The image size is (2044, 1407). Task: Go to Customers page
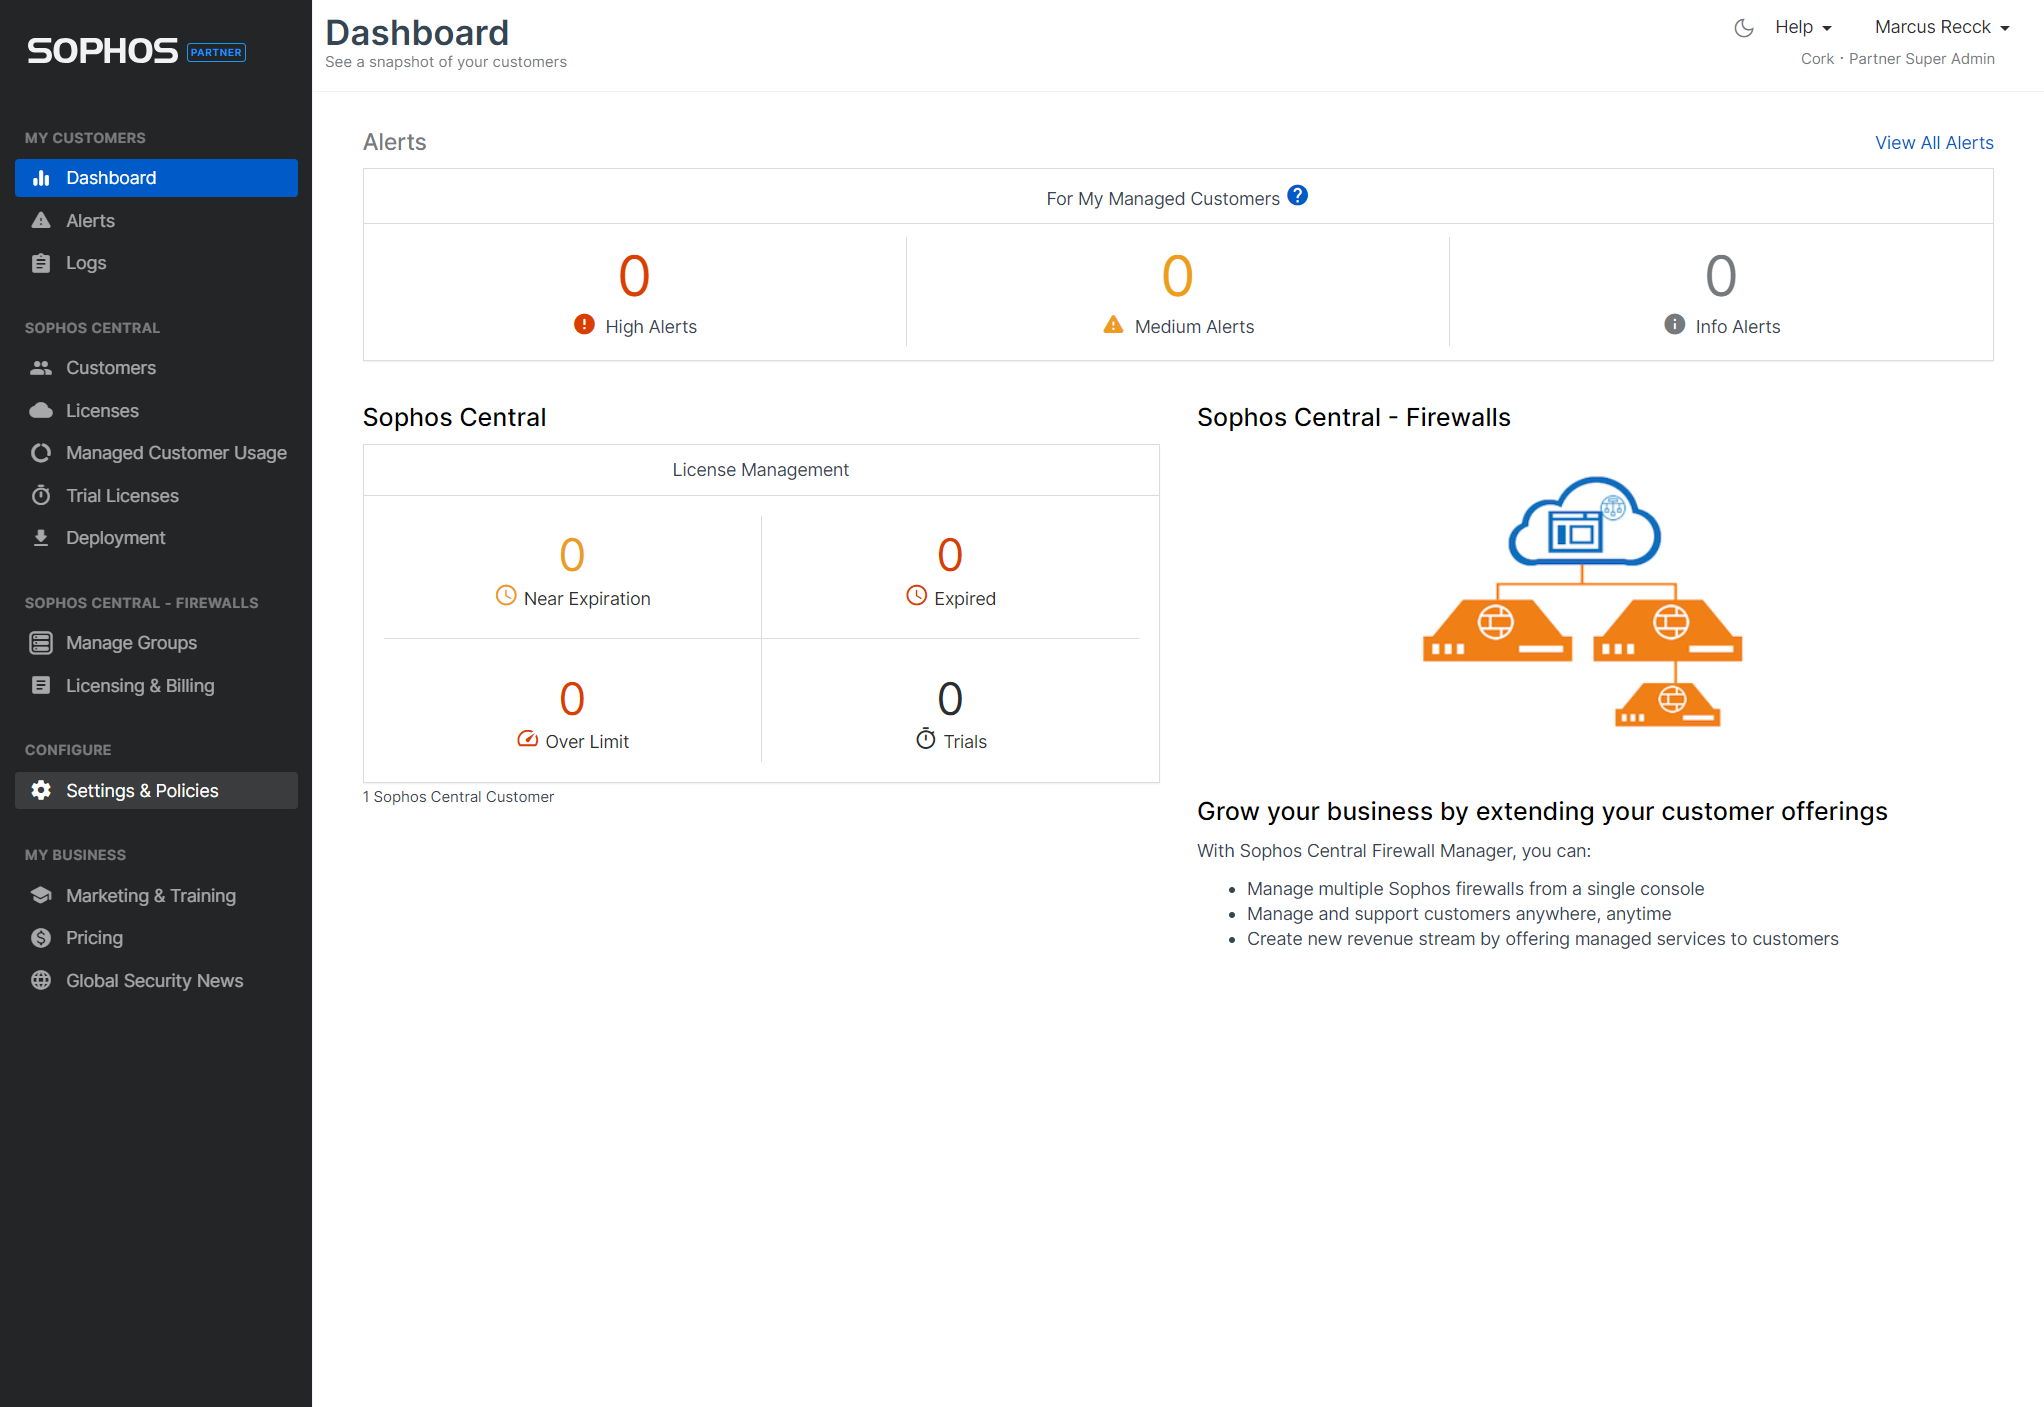156,368
